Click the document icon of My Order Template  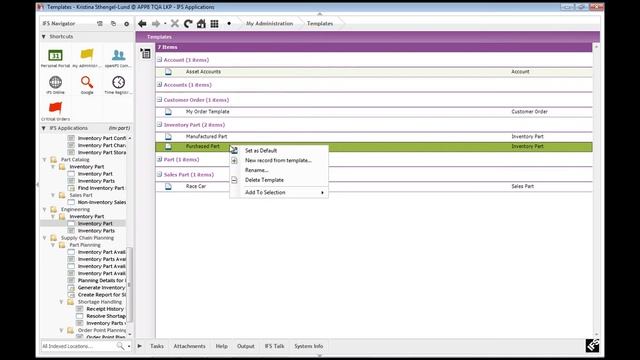point(169,112)
